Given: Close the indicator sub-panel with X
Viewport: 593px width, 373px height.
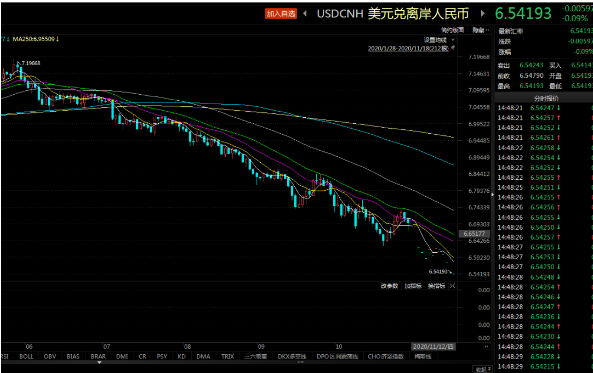Looking at the screenshot, I should (452, 286).
